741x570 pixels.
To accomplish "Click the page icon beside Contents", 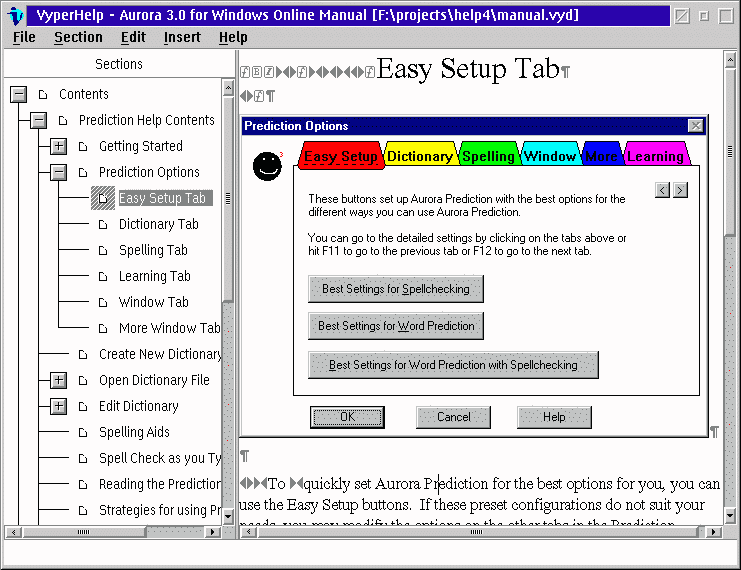I will [x=43, y=95].
